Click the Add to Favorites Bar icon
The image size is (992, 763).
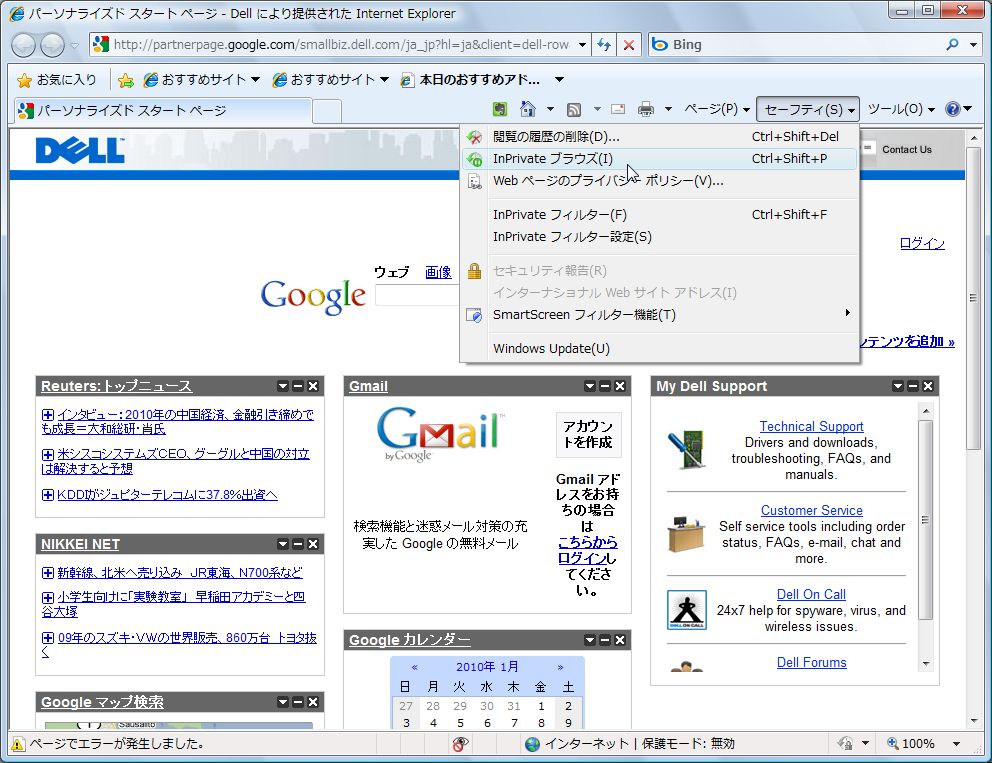click(126, 80)
